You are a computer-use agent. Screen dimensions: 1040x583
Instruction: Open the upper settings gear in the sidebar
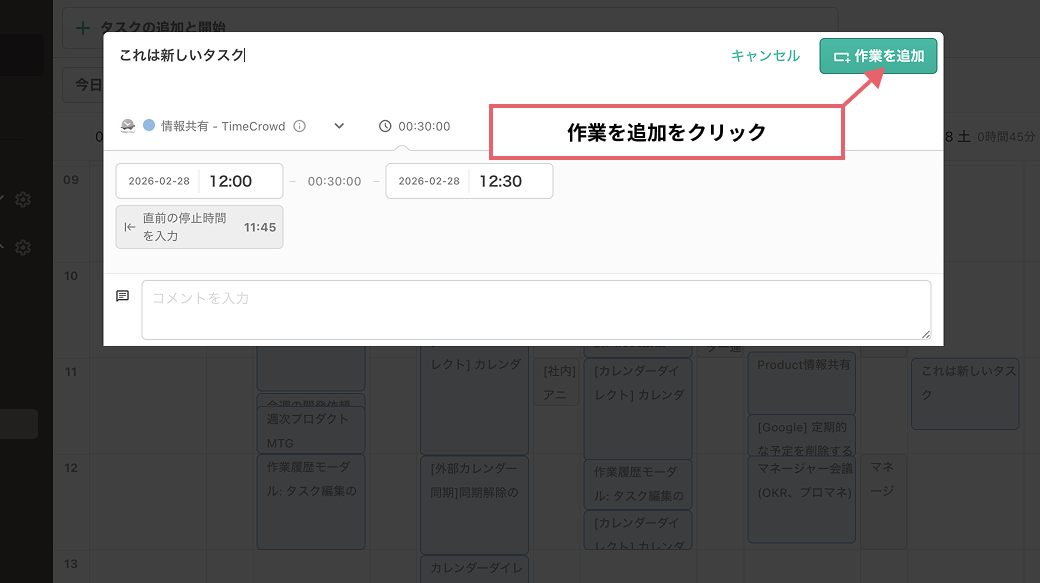(22, 199)
